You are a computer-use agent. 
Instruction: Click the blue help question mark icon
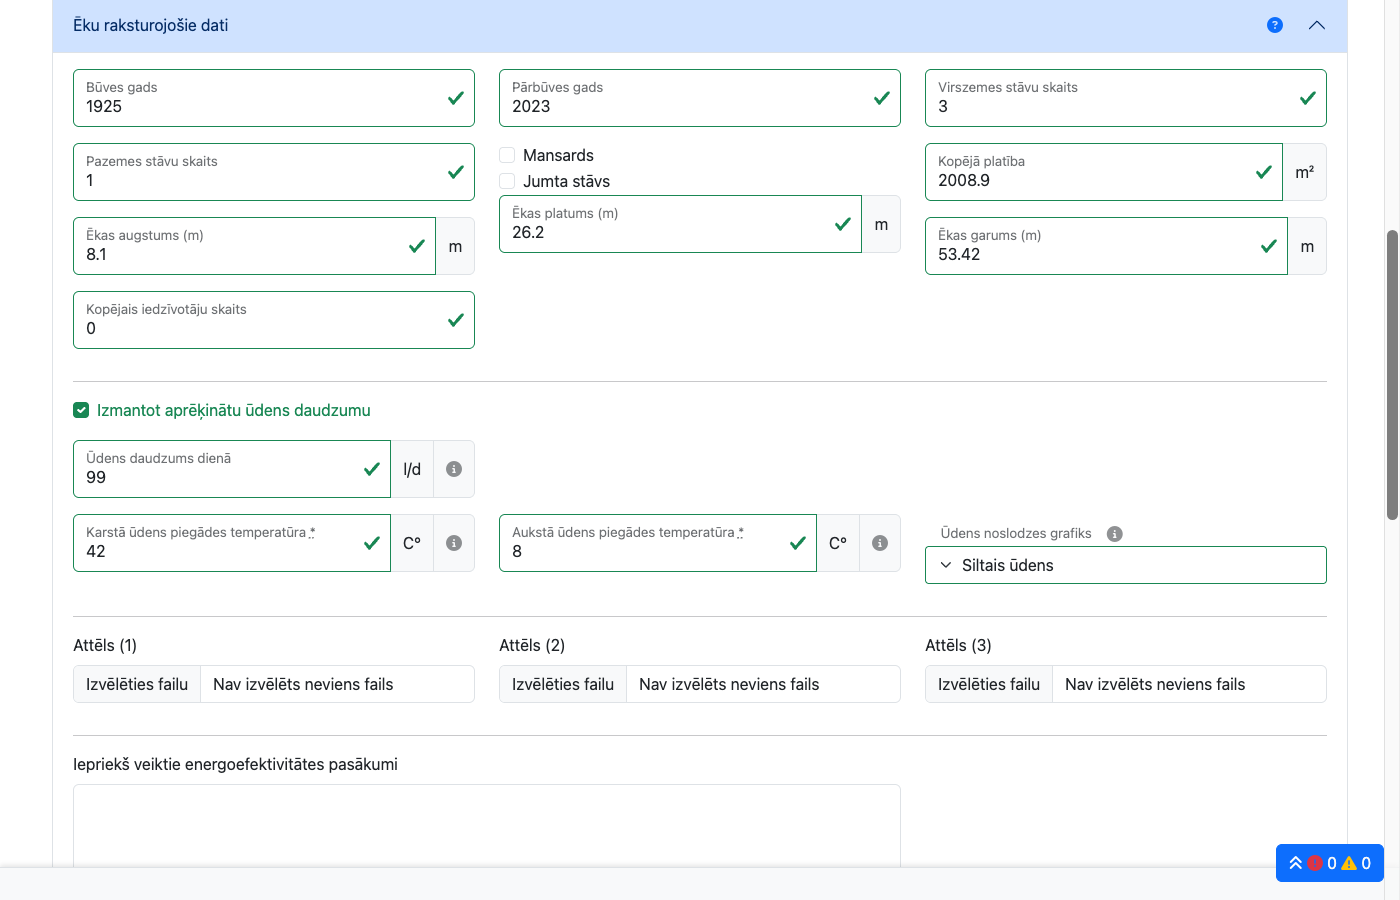click(x=1274, y=25)
